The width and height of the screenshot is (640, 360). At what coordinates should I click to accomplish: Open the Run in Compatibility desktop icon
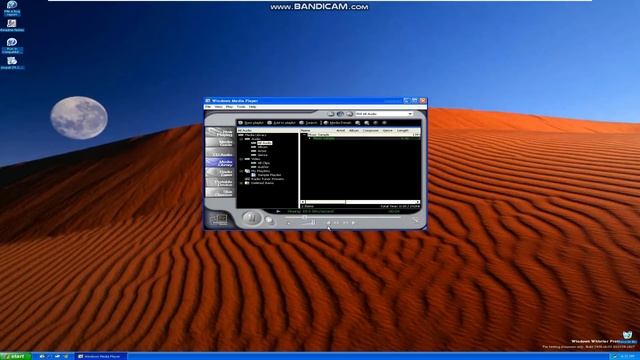[12, 46]
